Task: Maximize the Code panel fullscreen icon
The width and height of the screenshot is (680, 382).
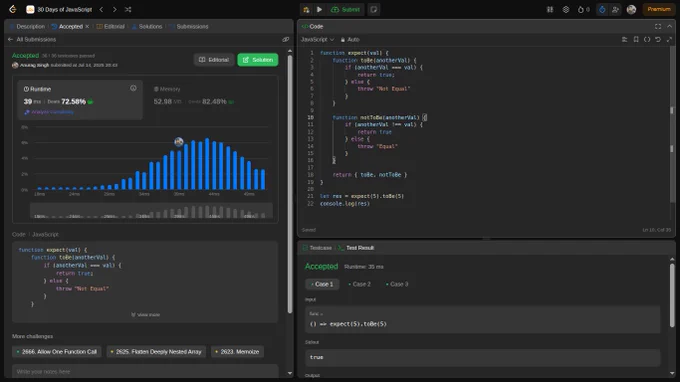Action: 658,26
